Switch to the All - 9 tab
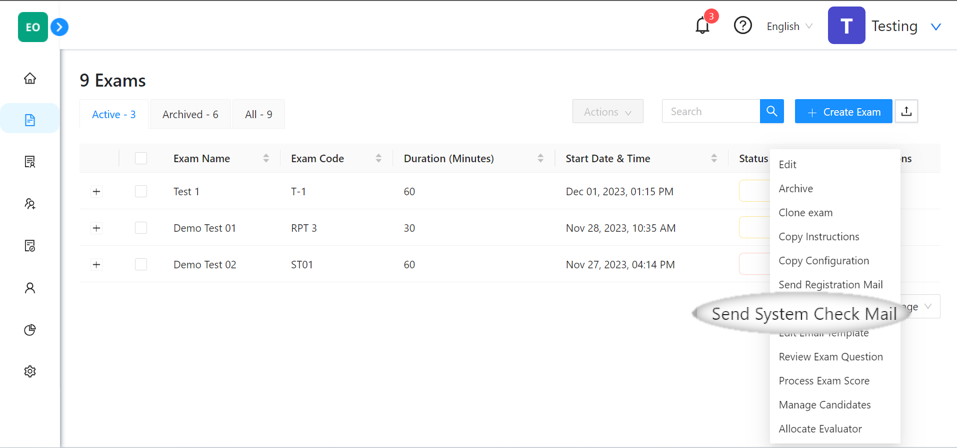Screen dimensions: 957x448 (x=259, y=114)
